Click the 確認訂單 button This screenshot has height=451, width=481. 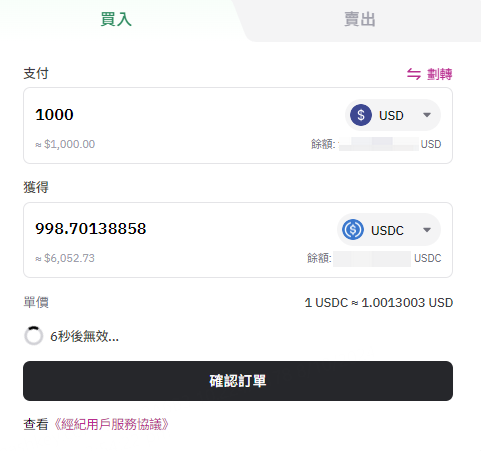click(238, 381)
